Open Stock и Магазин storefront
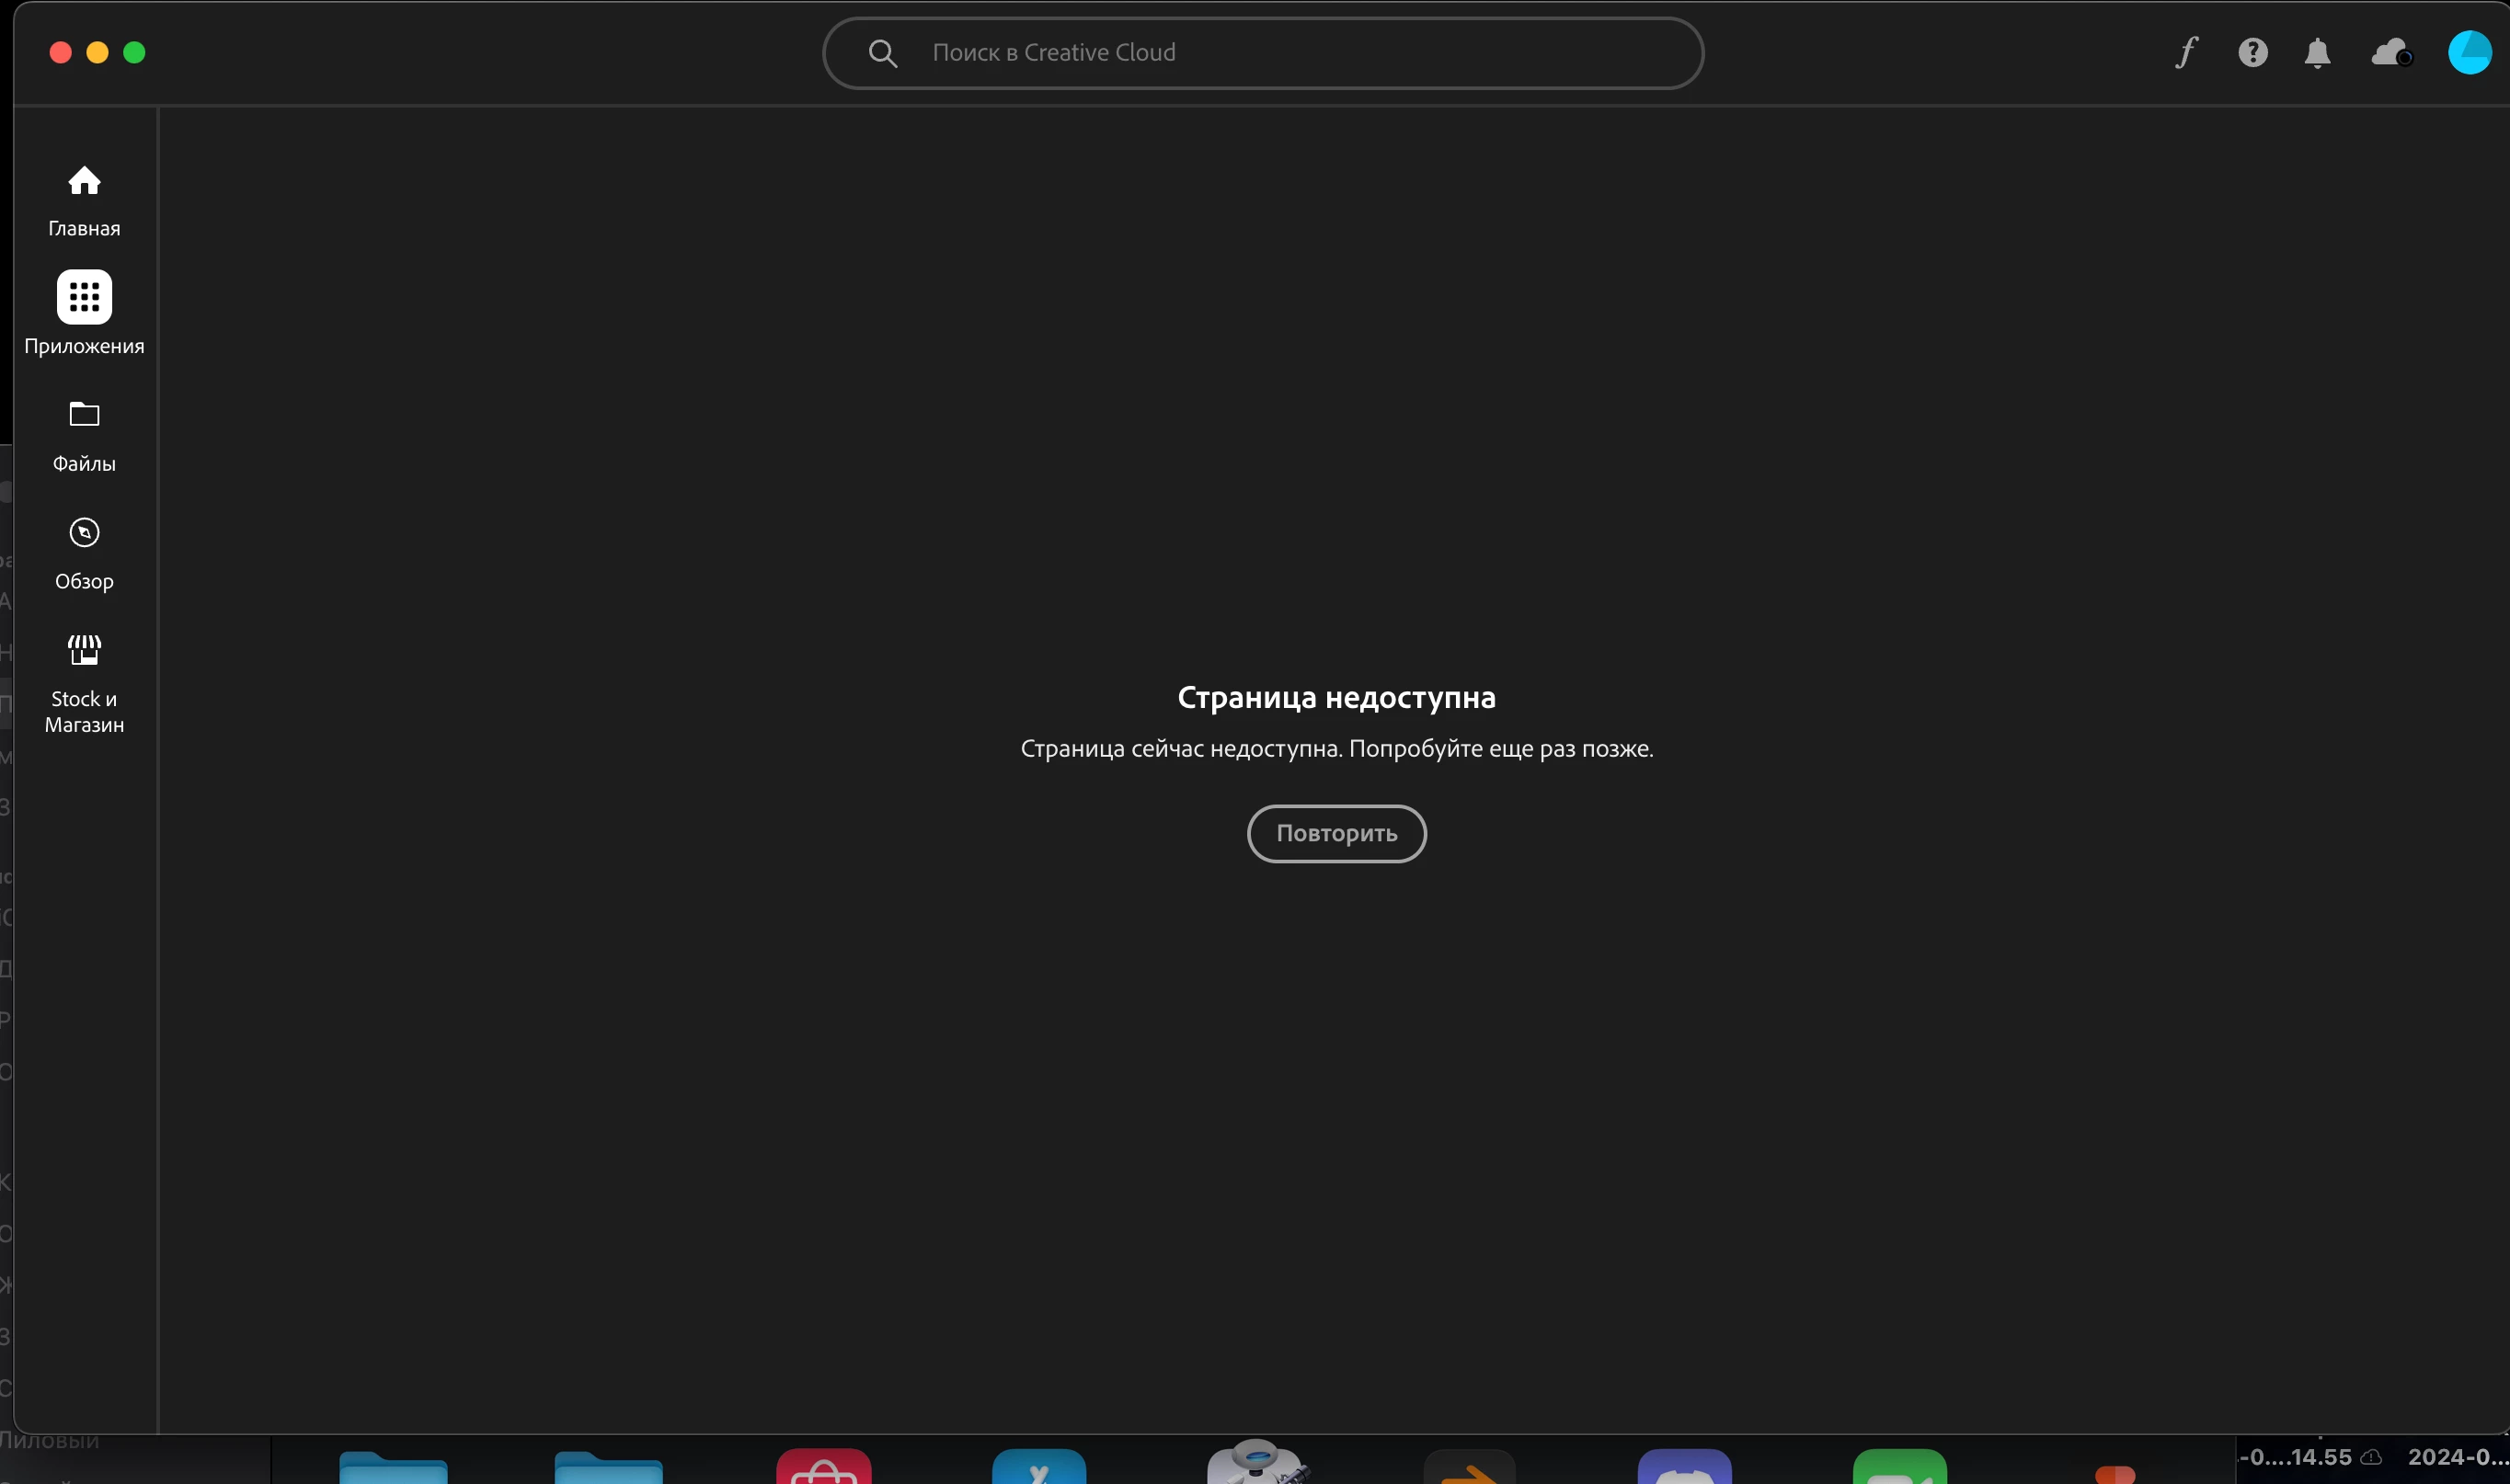Viewport: 2510px width, 1484px height. (x=84, y=650)
